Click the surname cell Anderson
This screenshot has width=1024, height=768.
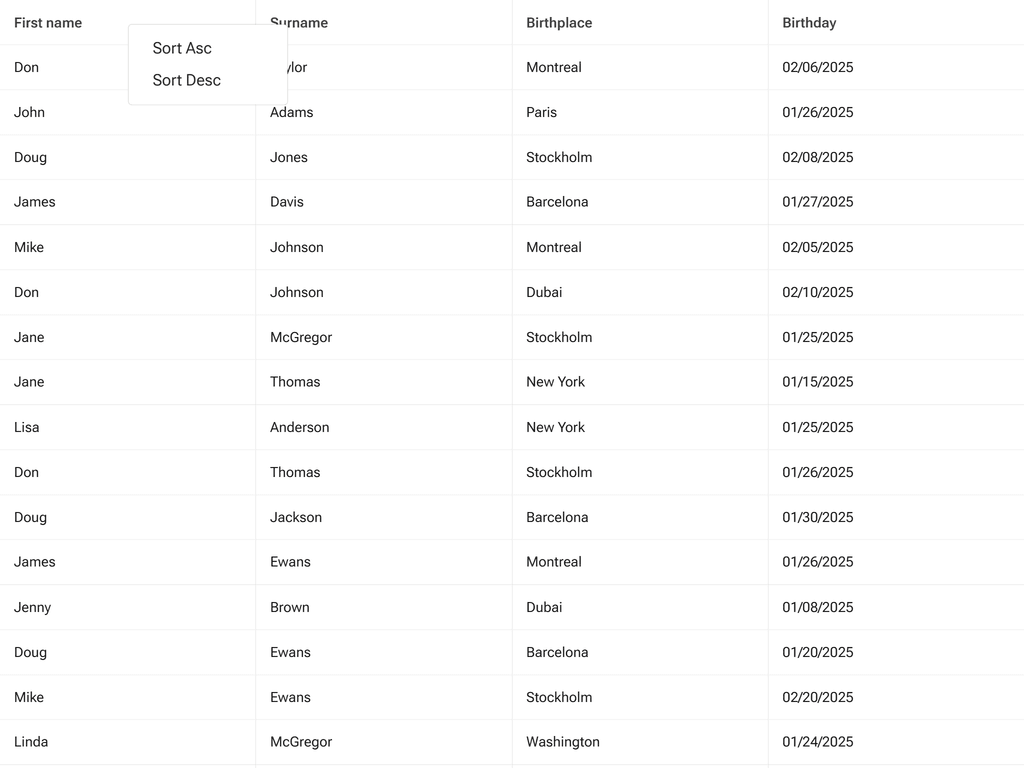pyautogui.click(x=300, y=427)
